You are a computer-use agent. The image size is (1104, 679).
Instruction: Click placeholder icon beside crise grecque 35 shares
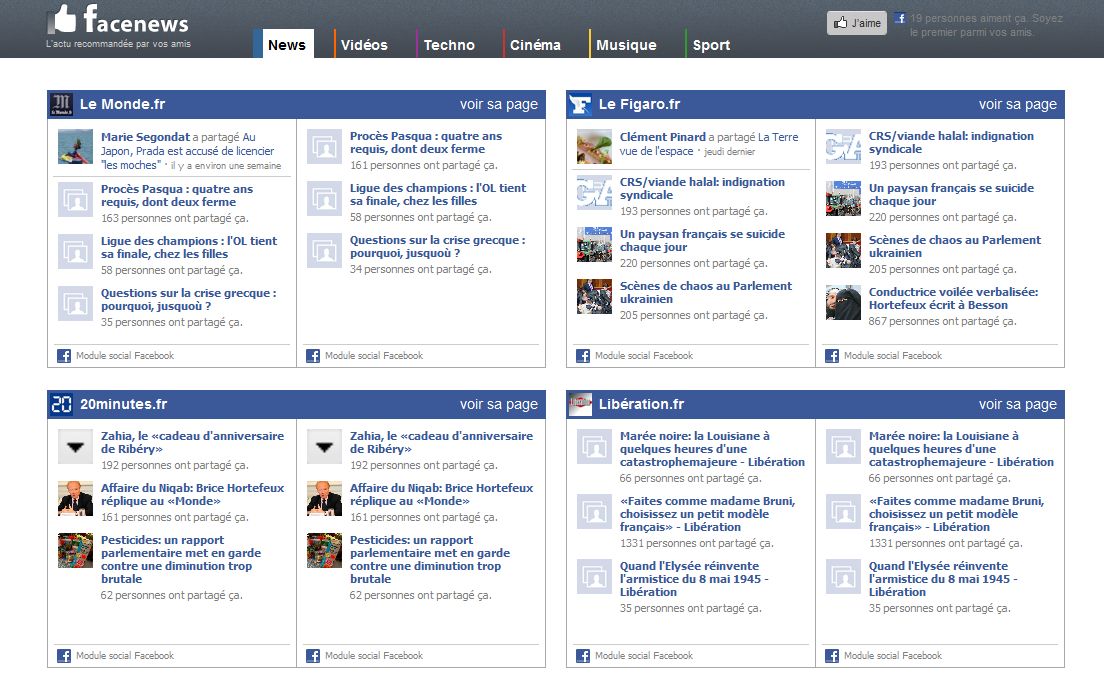tap(75, 304)
